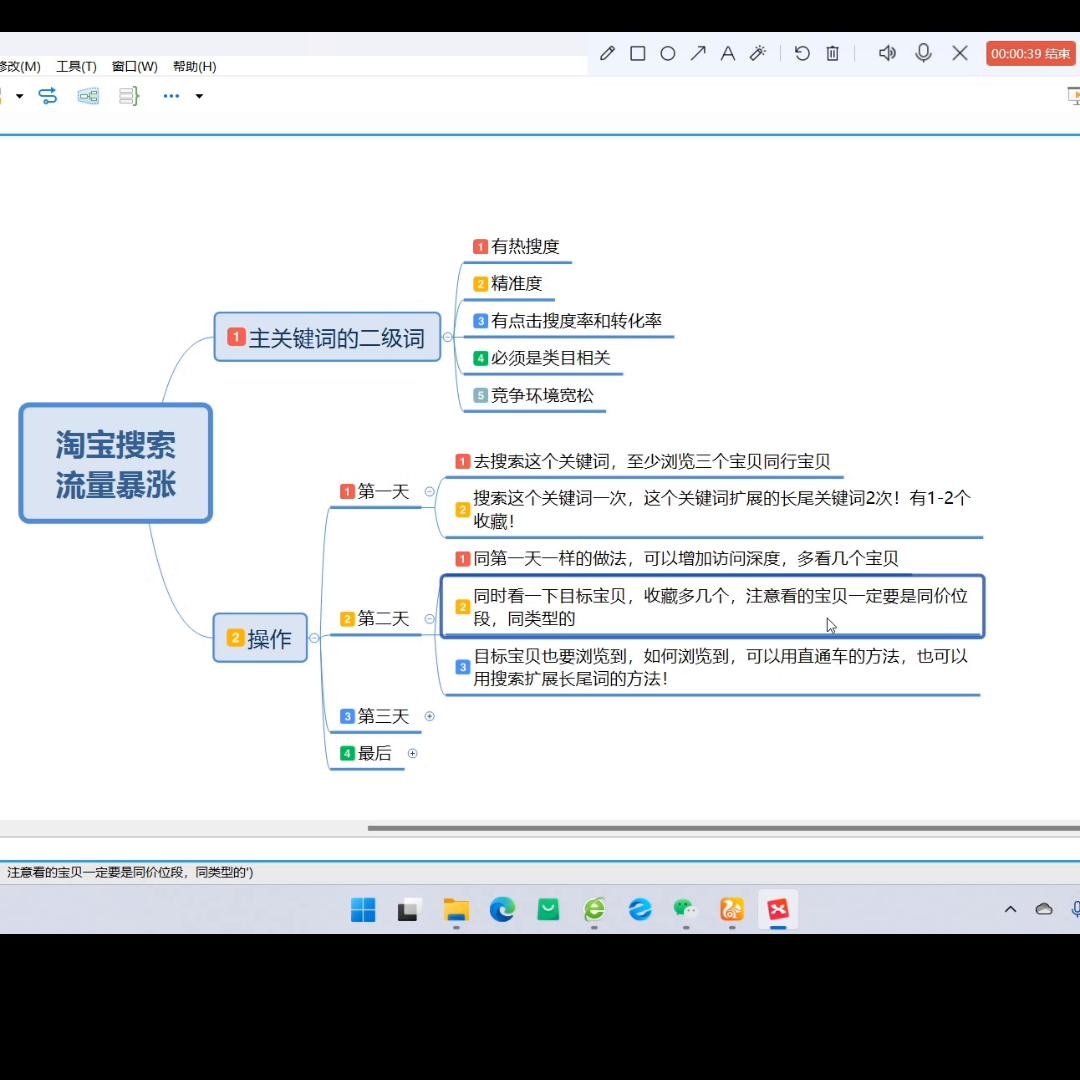Click priority 5 marker on 竞争环境宽松

click(480, 395)
